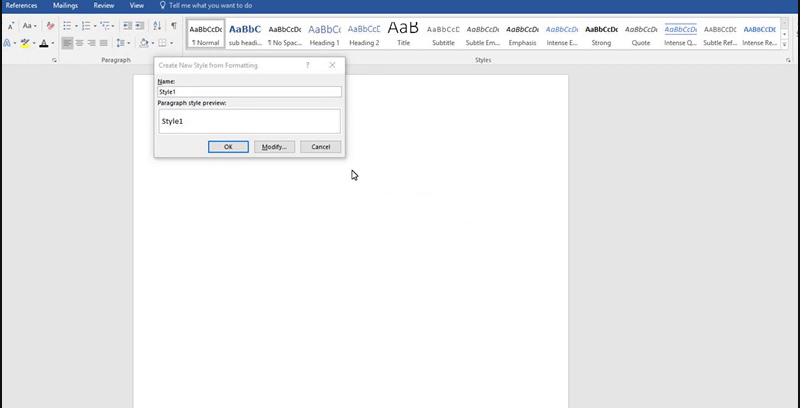Apply center alignment to the paragraph
This screenshot has height=408, width=800.
coord(80,44)
